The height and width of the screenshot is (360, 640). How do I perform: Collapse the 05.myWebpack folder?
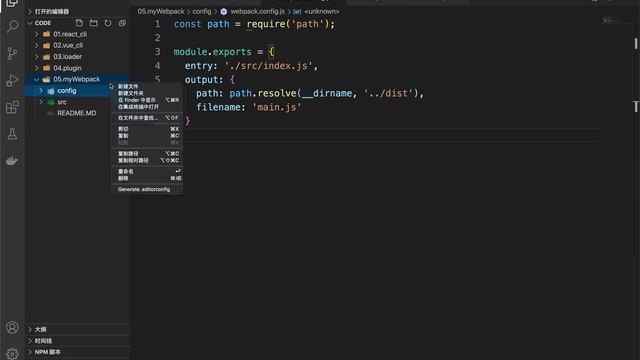pyautogui.click(x=37, y=79)
